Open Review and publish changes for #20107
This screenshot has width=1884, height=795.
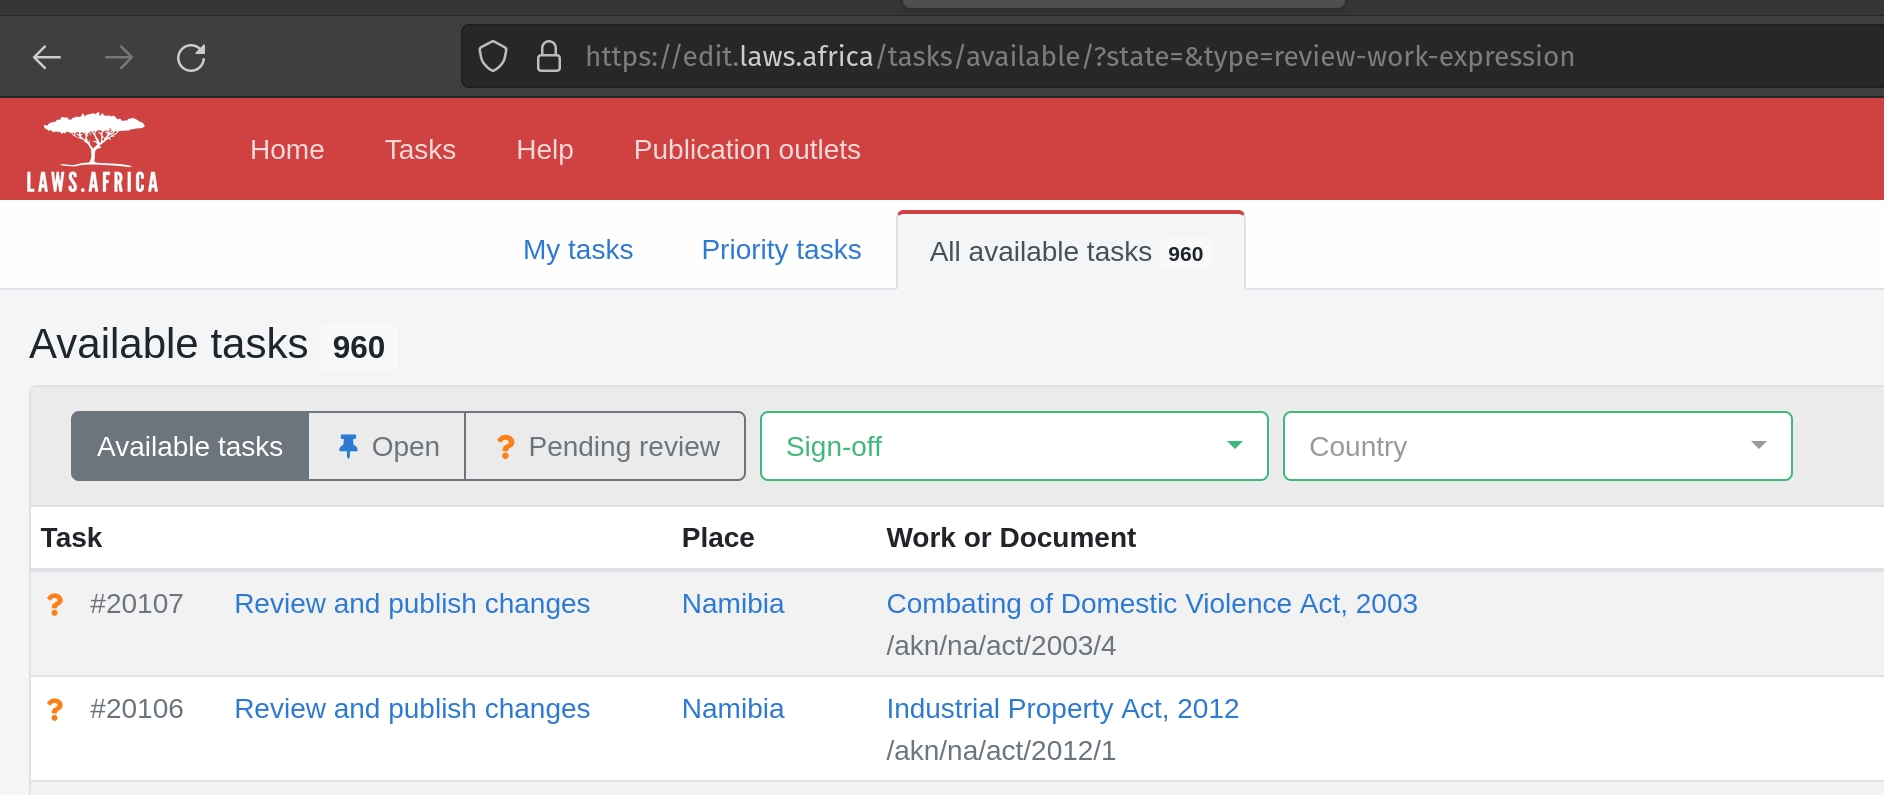(x=412, y=604)
